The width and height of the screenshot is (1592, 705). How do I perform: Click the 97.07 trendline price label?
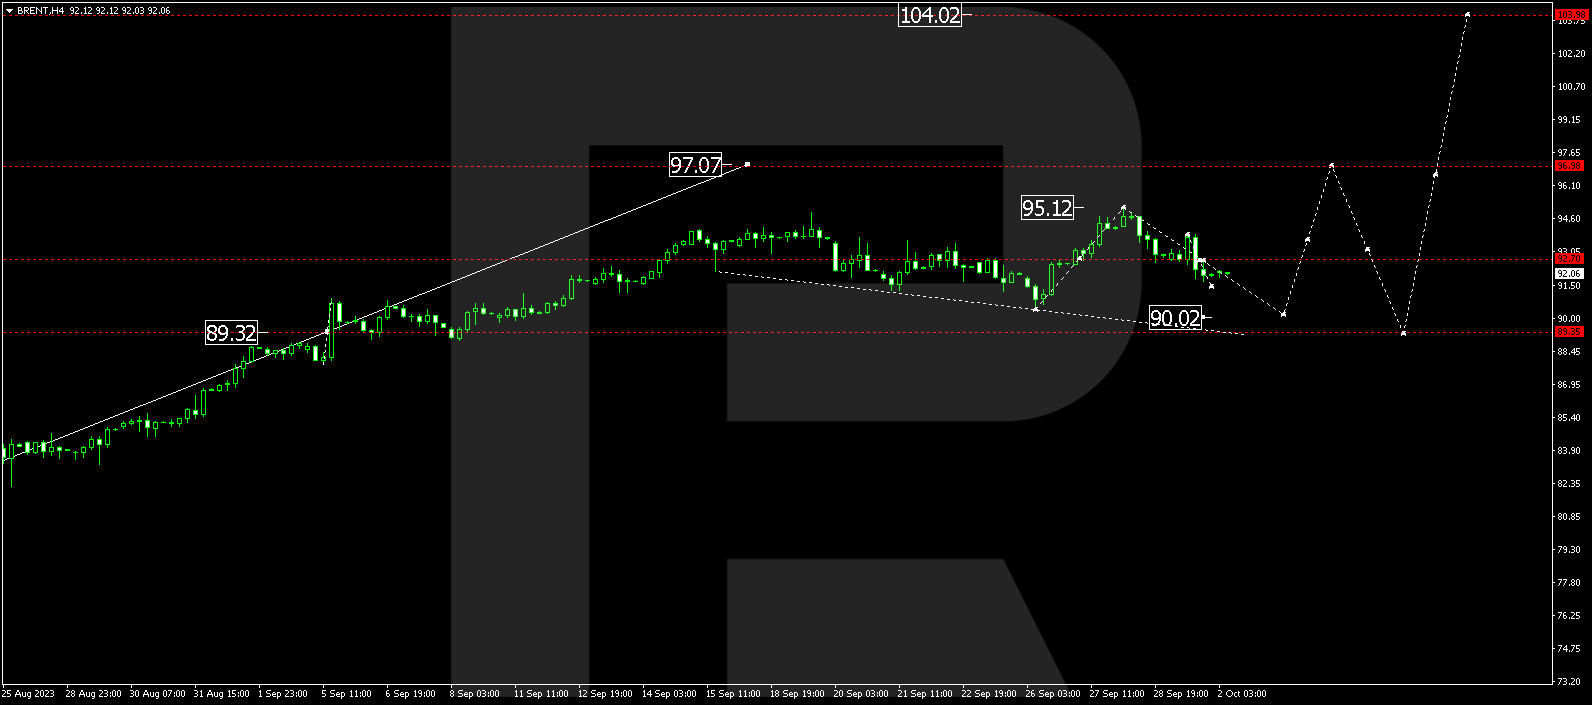point(695,165)
